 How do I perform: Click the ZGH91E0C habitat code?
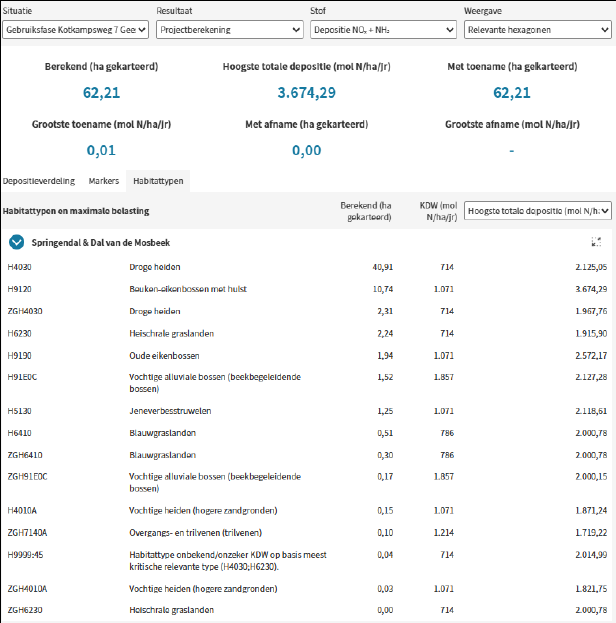[x=27, y=476]
